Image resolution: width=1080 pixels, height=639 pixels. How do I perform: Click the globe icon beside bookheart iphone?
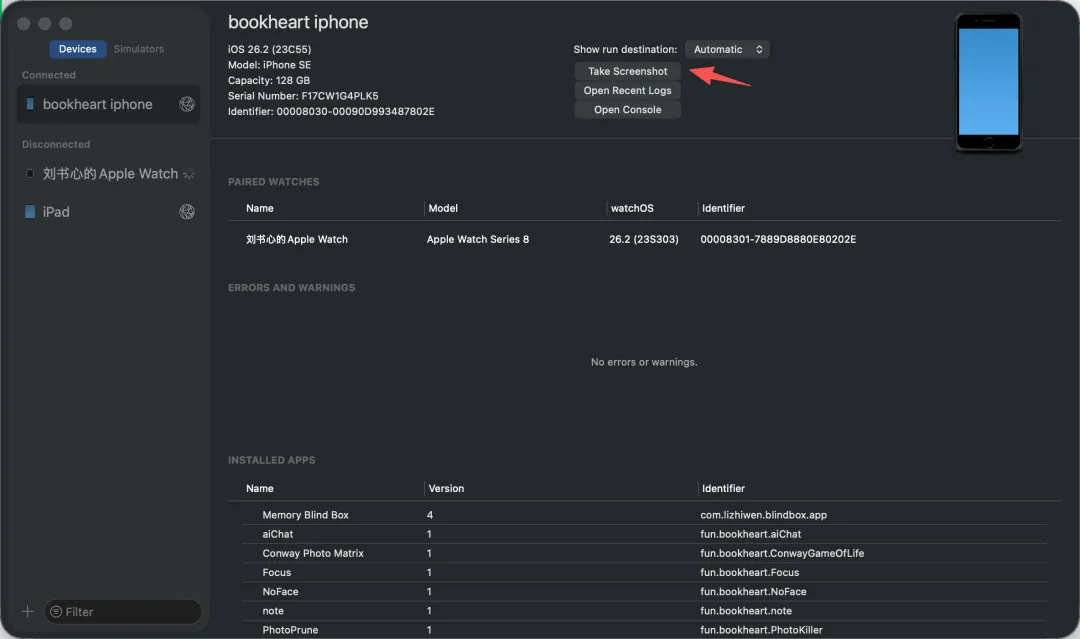[x=186, y=104]
